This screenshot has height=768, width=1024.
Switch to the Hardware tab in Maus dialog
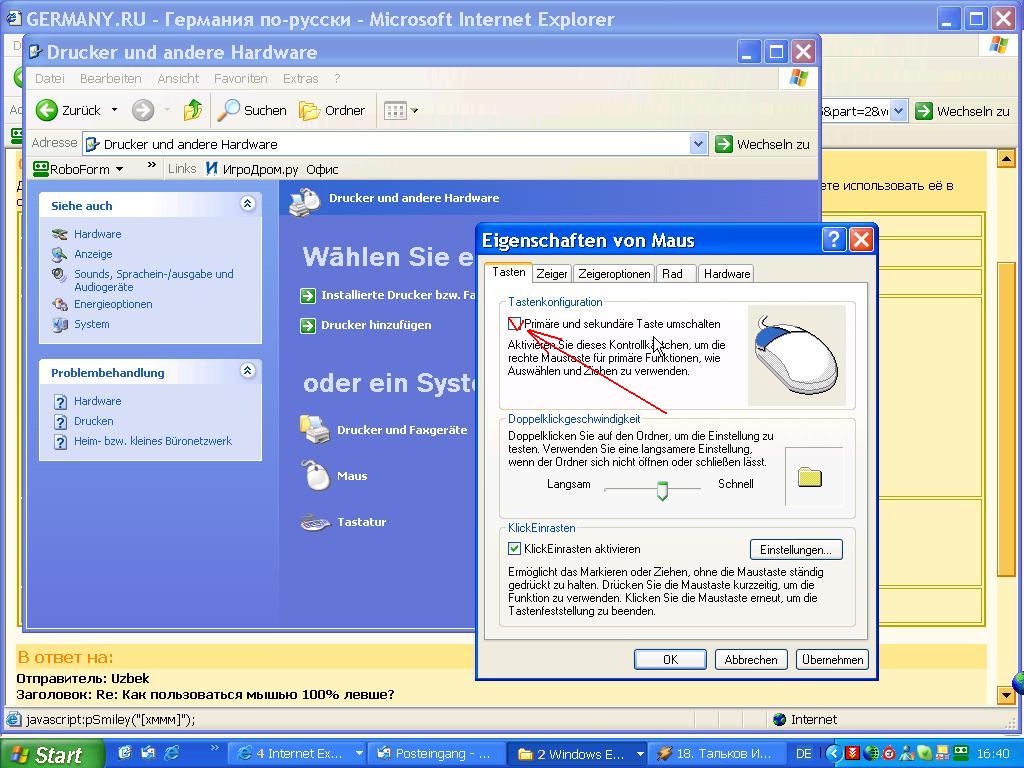click(726, 274)
